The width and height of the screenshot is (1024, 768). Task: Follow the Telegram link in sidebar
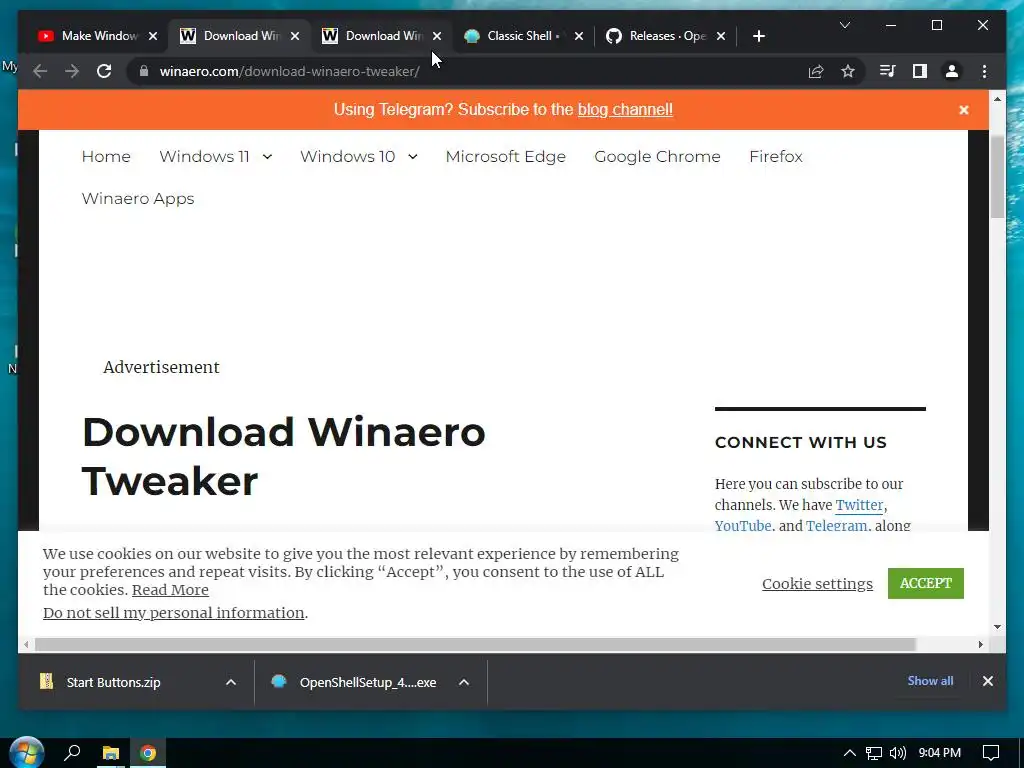(x=837, y=526)
